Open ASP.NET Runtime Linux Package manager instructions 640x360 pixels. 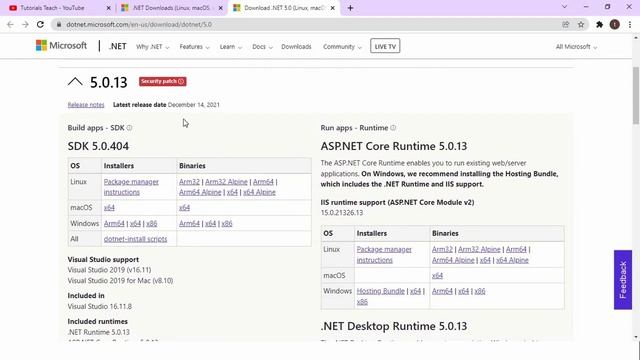point(384,255)
